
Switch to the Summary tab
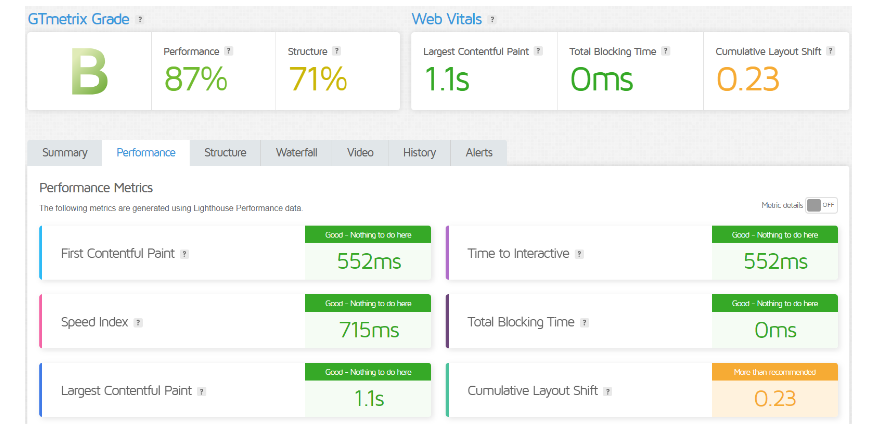(65, 153)
